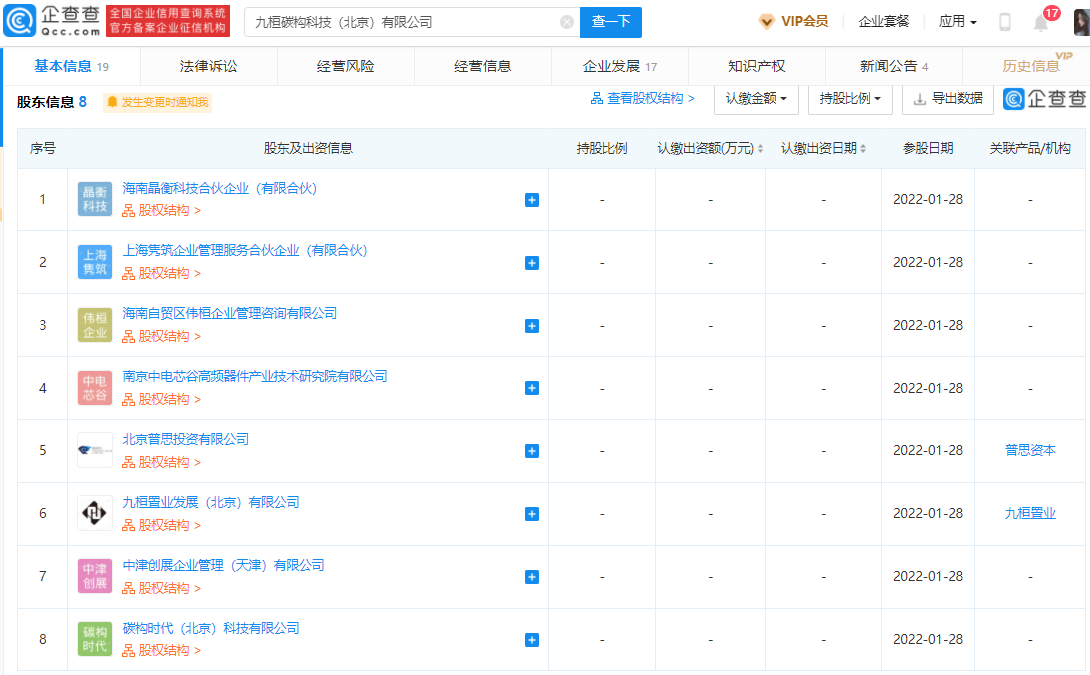Expand row 2 上海隽筑 plus icon
This screenshot has width=1090, height=675.
click(532, 263)
